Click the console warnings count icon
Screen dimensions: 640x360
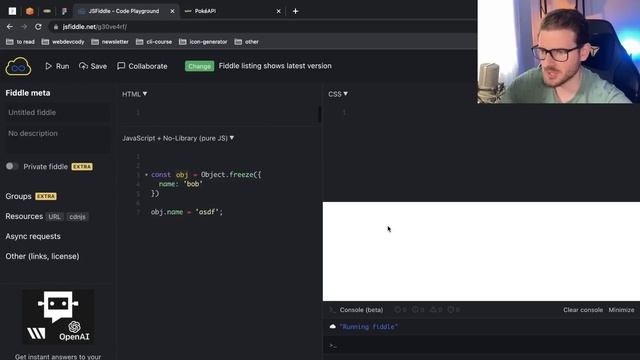coord(436,310)
